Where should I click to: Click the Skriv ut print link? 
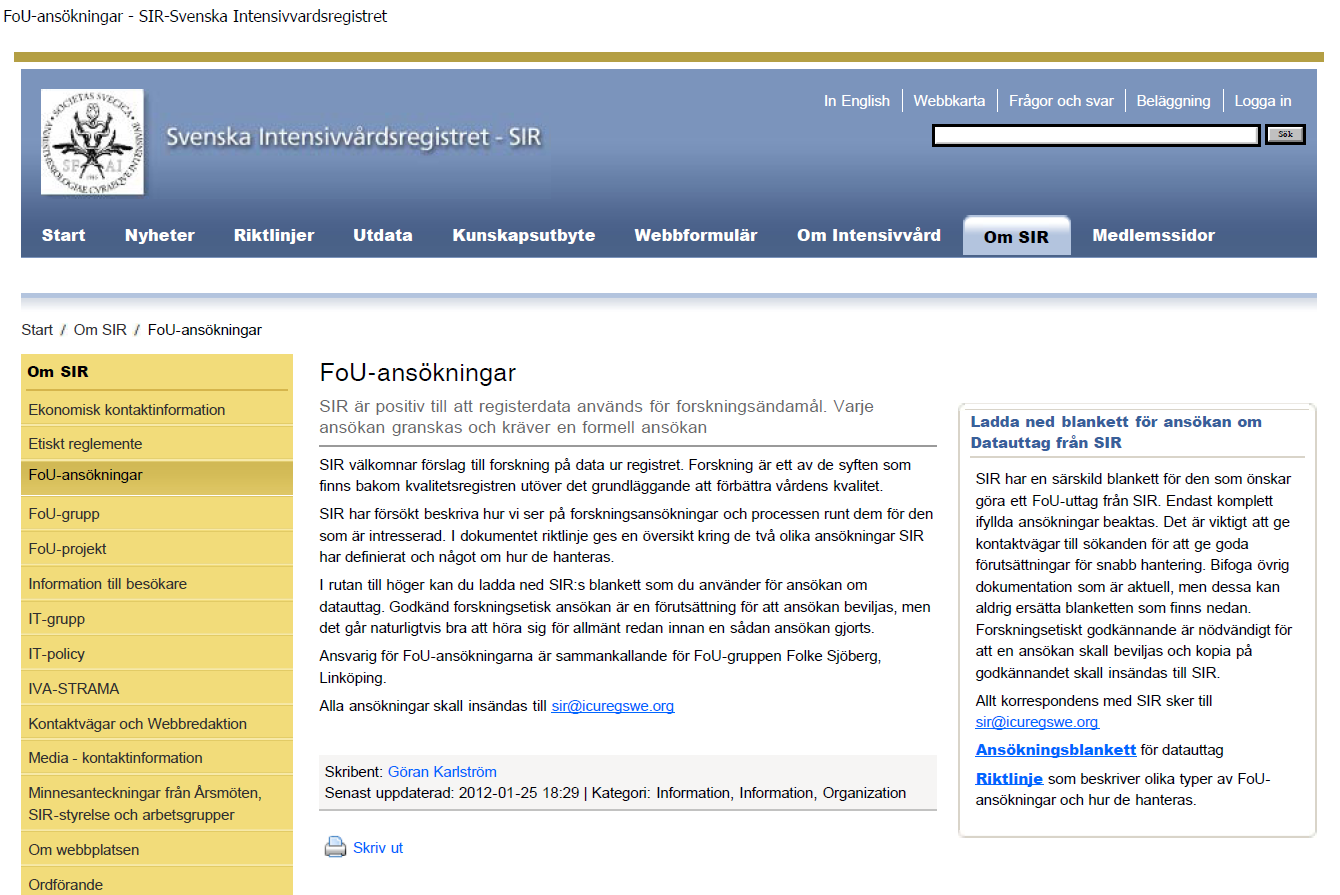coord(378,848)
